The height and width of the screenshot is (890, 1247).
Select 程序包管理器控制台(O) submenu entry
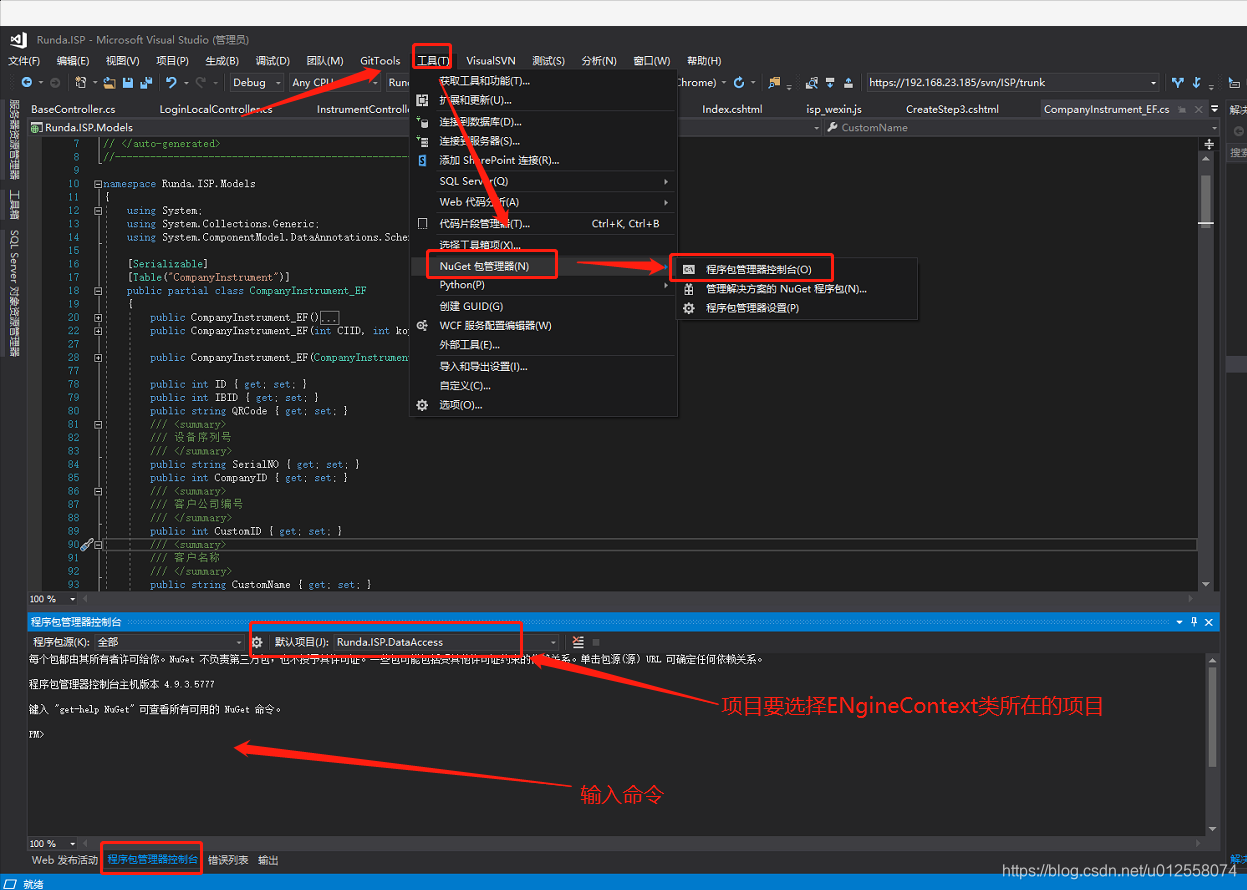point(795,269)
